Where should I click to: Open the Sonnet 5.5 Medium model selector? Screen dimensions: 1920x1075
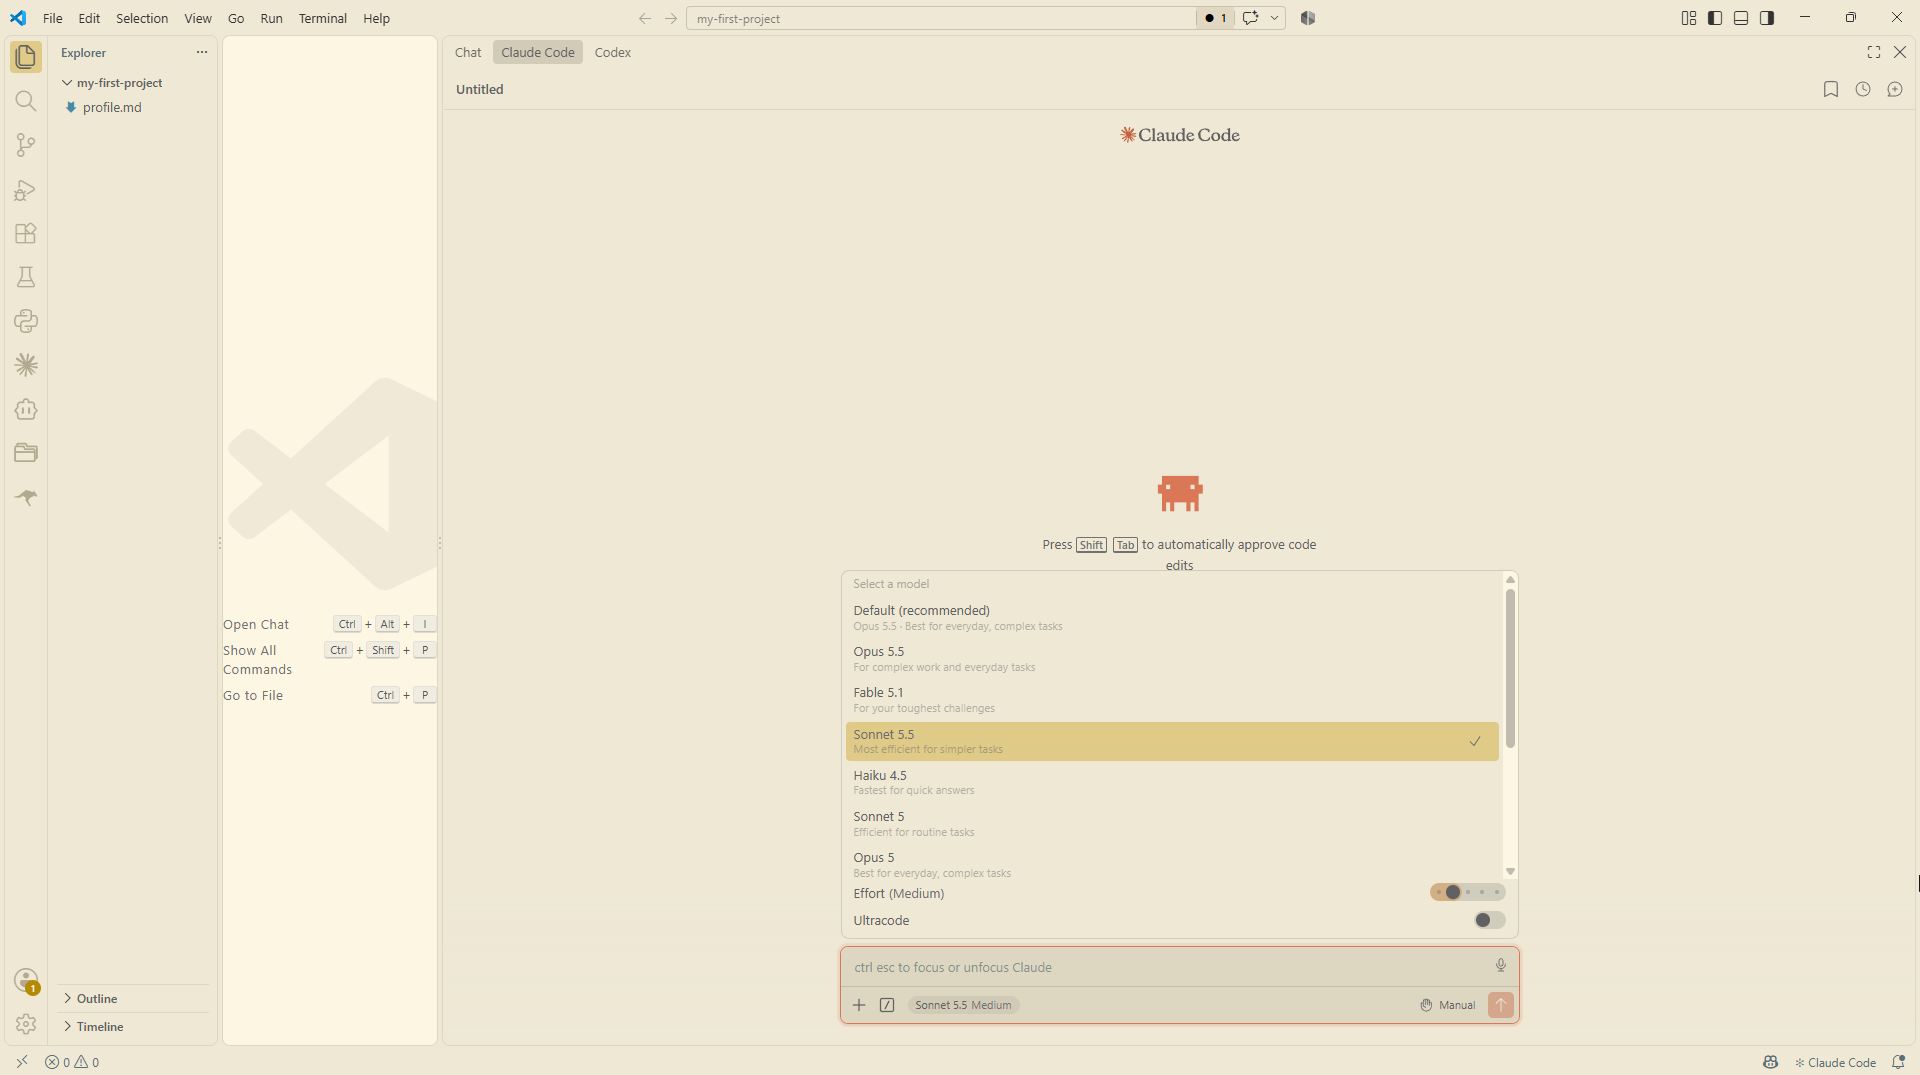[963, 1005]
